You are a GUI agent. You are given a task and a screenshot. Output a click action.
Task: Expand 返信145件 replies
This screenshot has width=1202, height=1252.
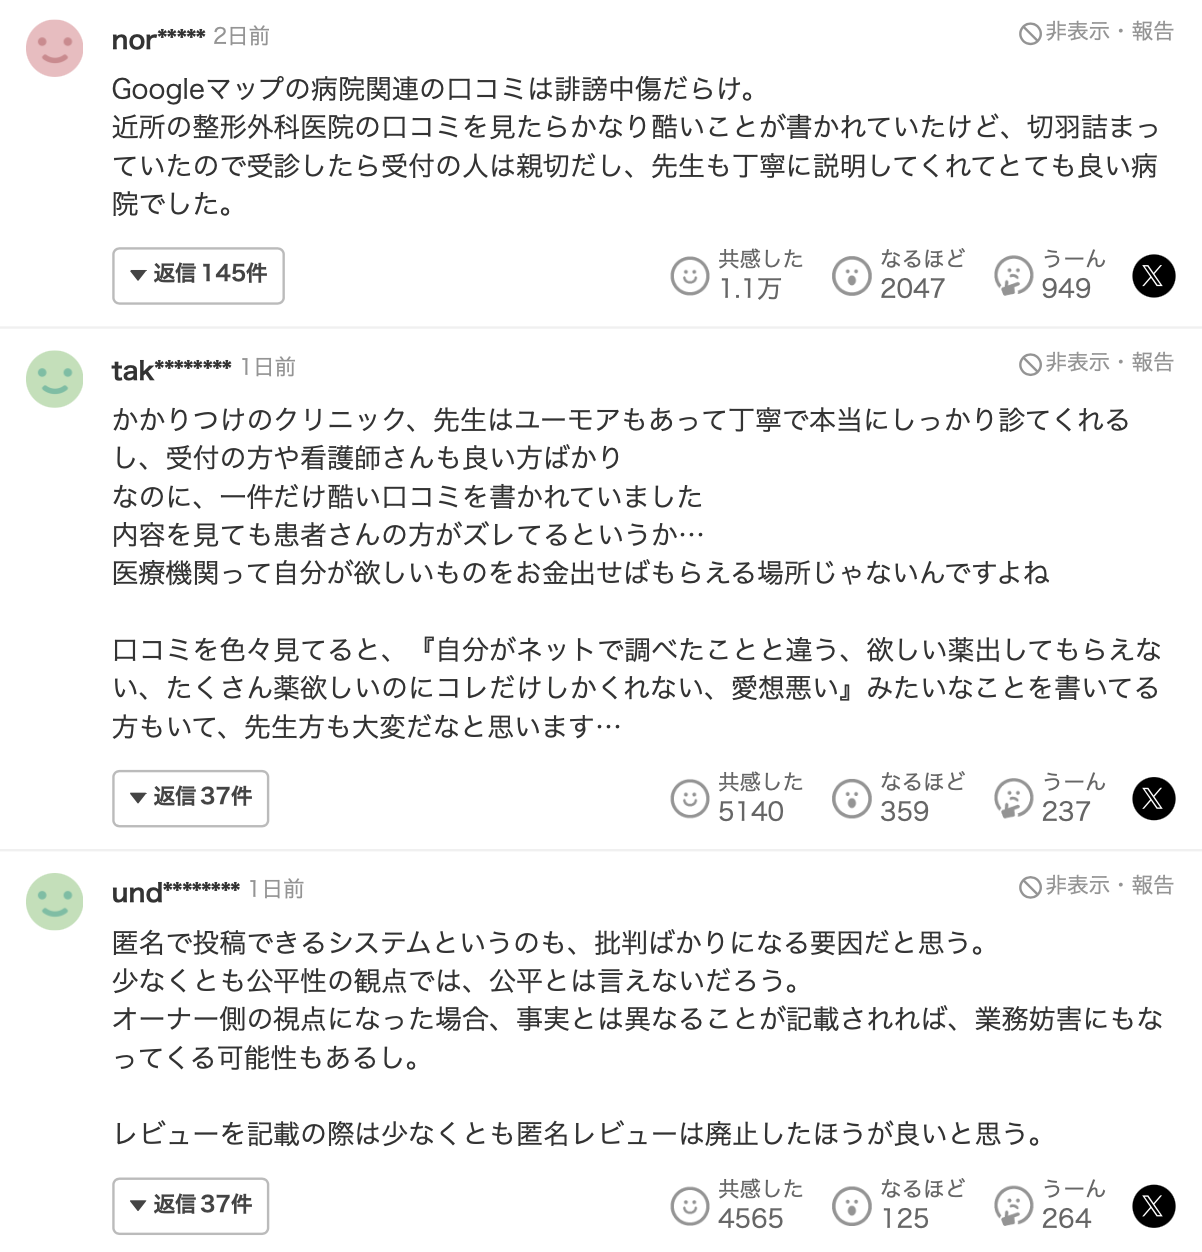pos(198,275)
